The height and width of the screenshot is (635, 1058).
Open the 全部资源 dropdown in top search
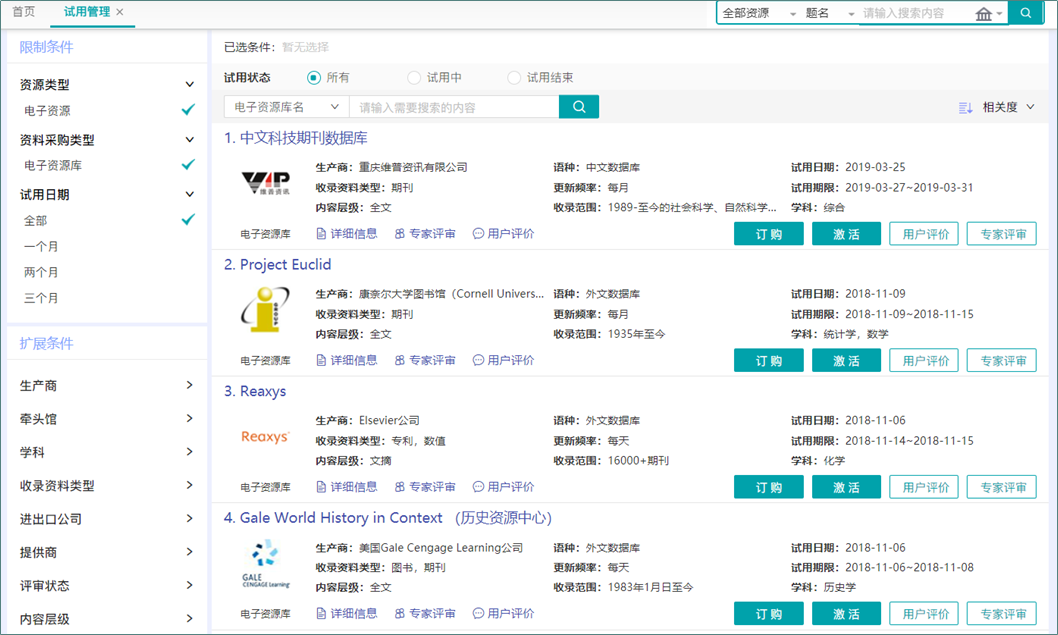coord(759,13)
